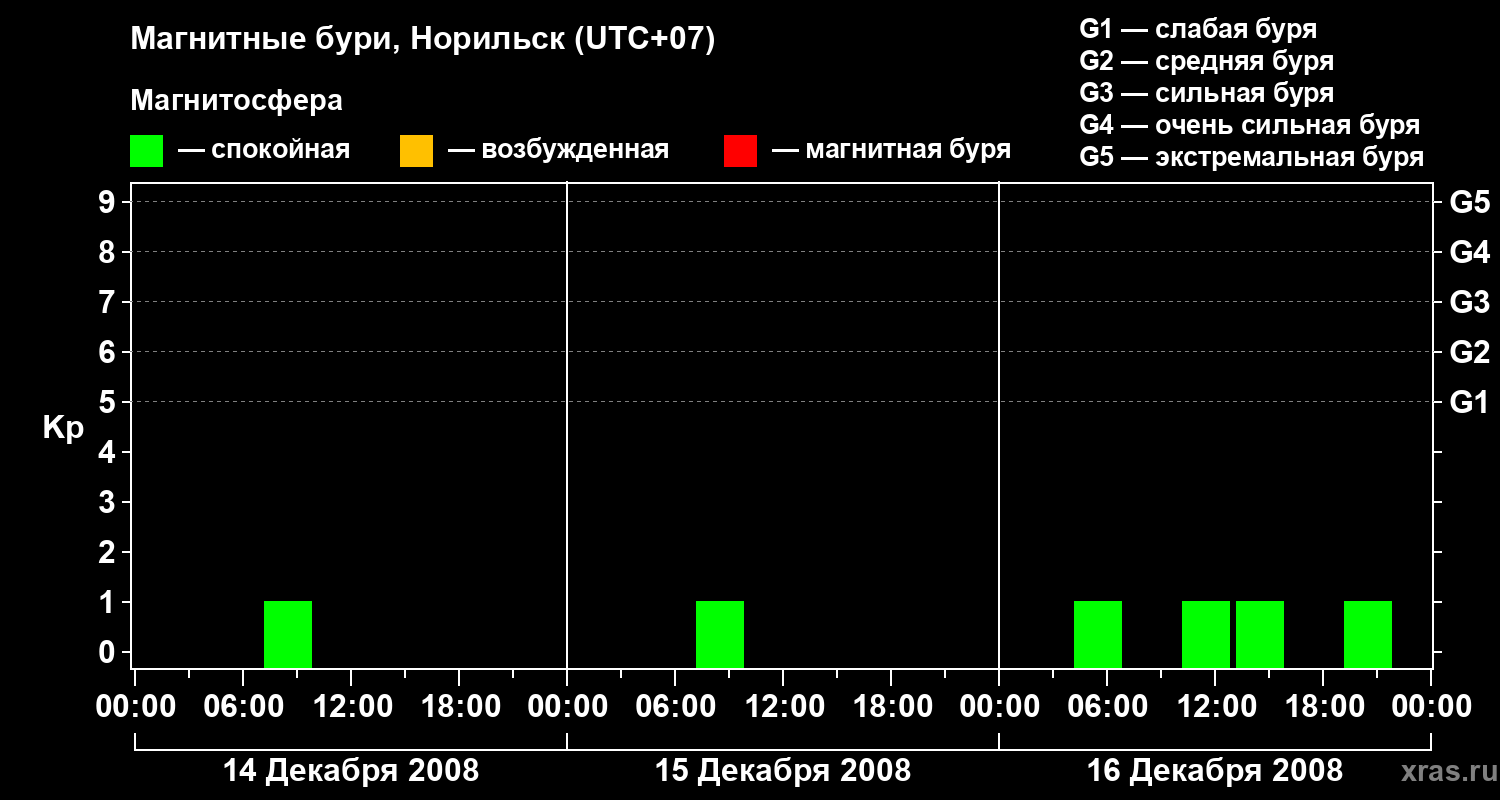Click the '18:00' tick under 16 December

pos(1323,706)
